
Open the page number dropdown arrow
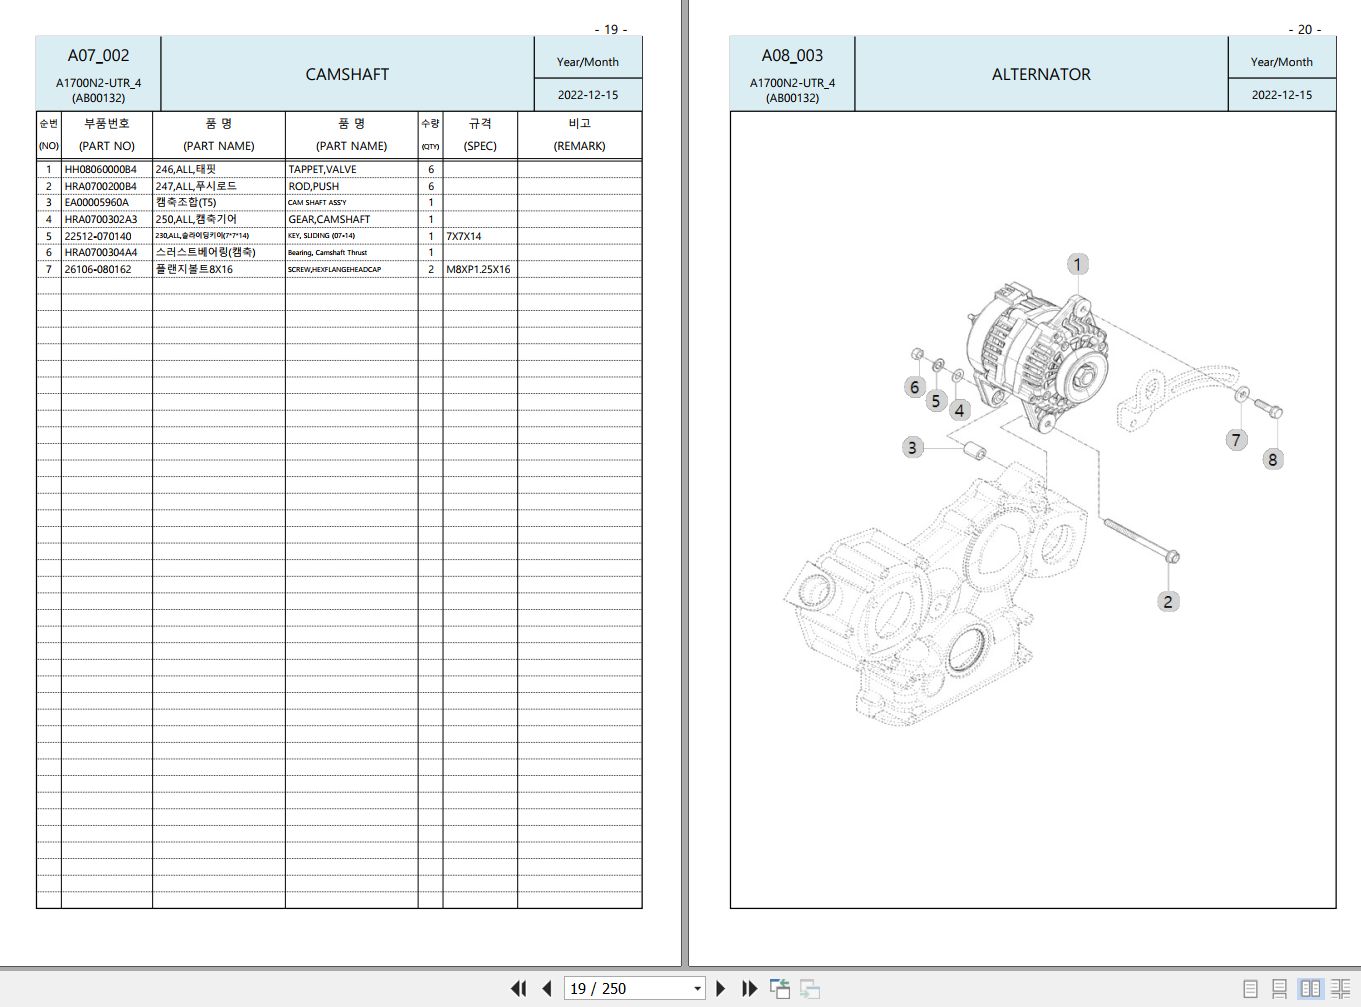coord(697,989)
